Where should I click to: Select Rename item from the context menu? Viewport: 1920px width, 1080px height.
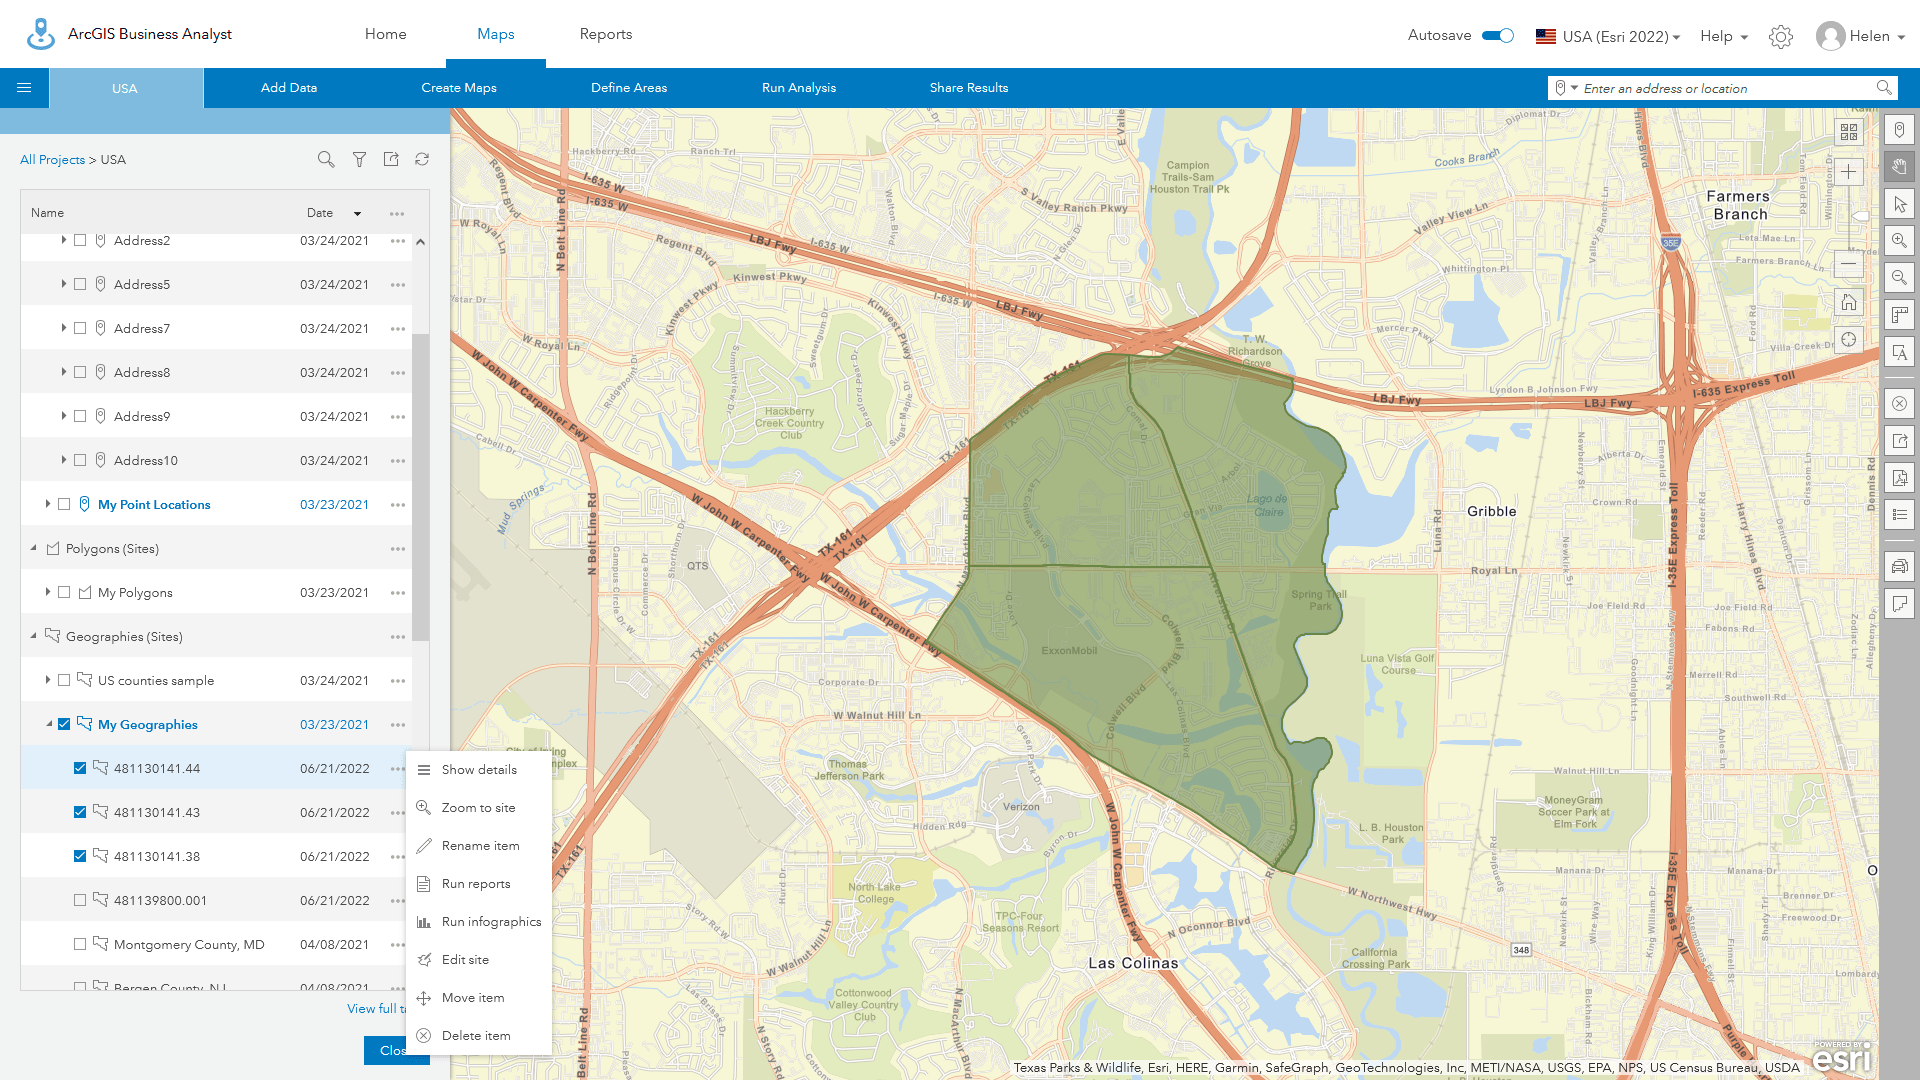coord(480,845)
